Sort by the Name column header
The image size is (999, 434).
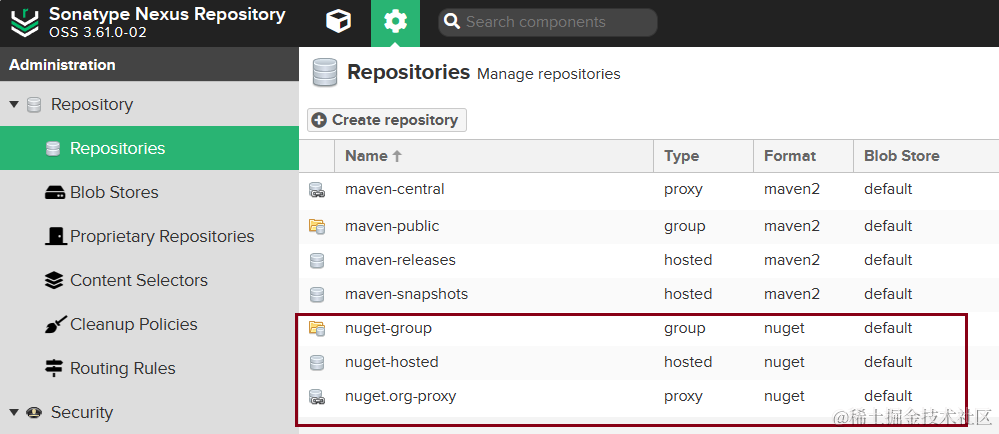[494, 156]
